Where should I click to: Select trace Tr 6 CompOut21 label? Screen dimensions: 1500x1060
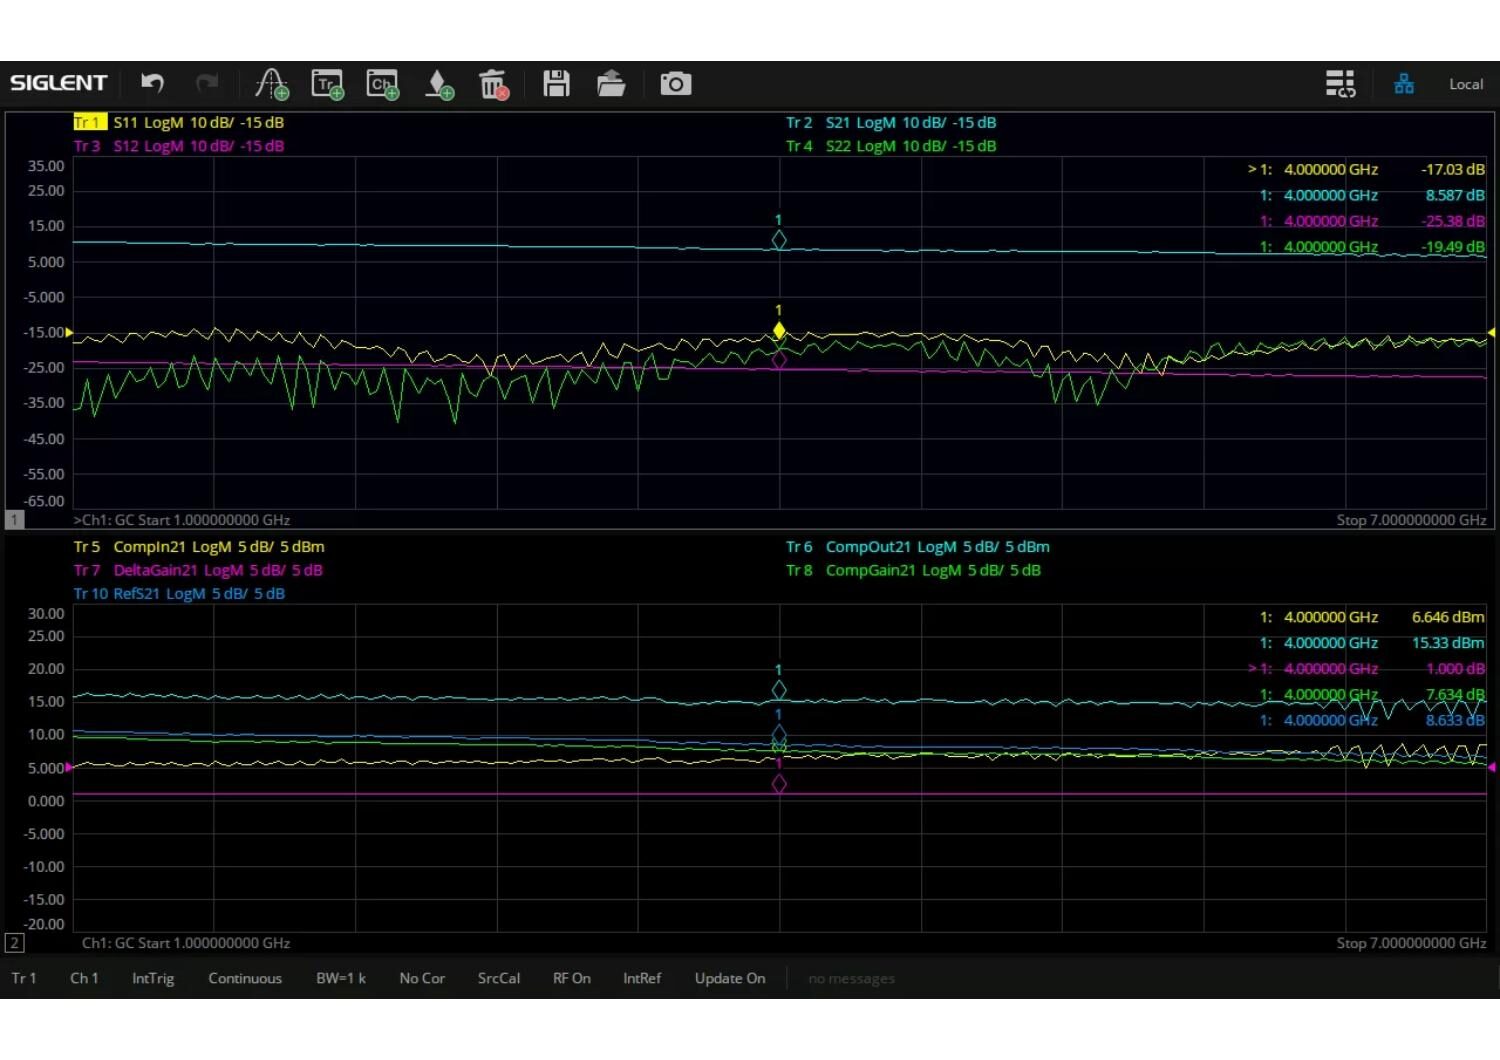click(x=918, y=547)
